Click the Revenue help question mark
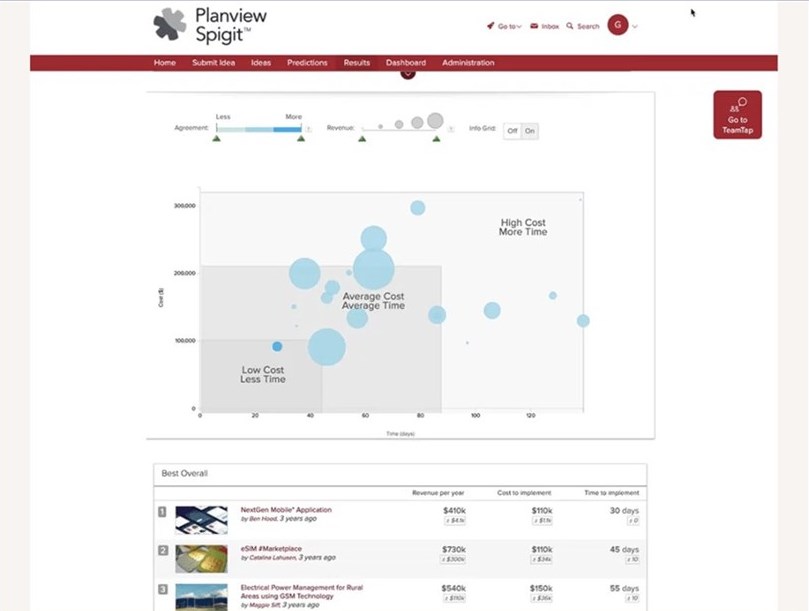The height and width of the screenshot is (611, 809). pos(449,129)
